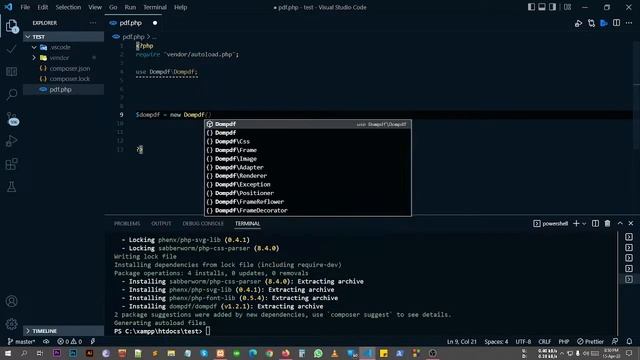Open the notifications bell in the status bar
This screenshot has width=640, height=360.
[629, 341]
